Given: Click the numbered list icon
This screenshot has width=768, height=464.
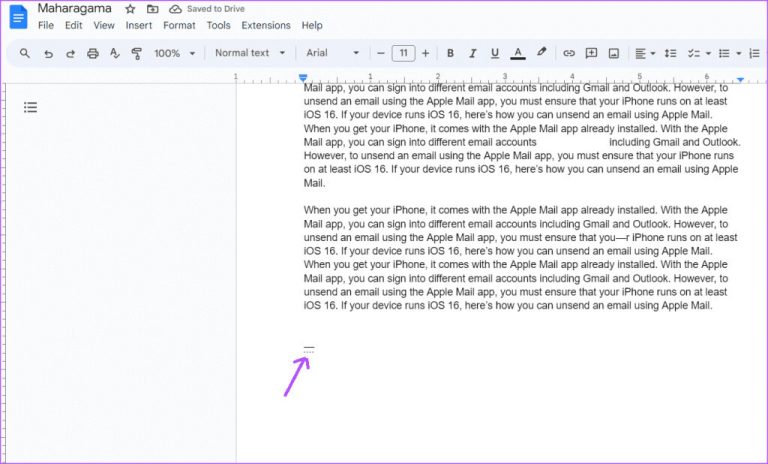Looking at the screenshot, I should tap(754, 53).
